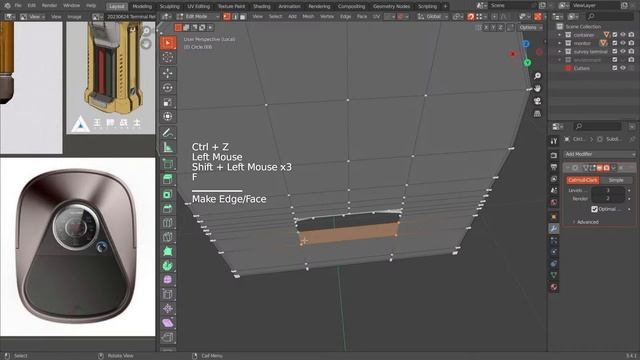
Task: Select the Inset Faces tool
Action: pyautogui.click(x=168, y=194)
